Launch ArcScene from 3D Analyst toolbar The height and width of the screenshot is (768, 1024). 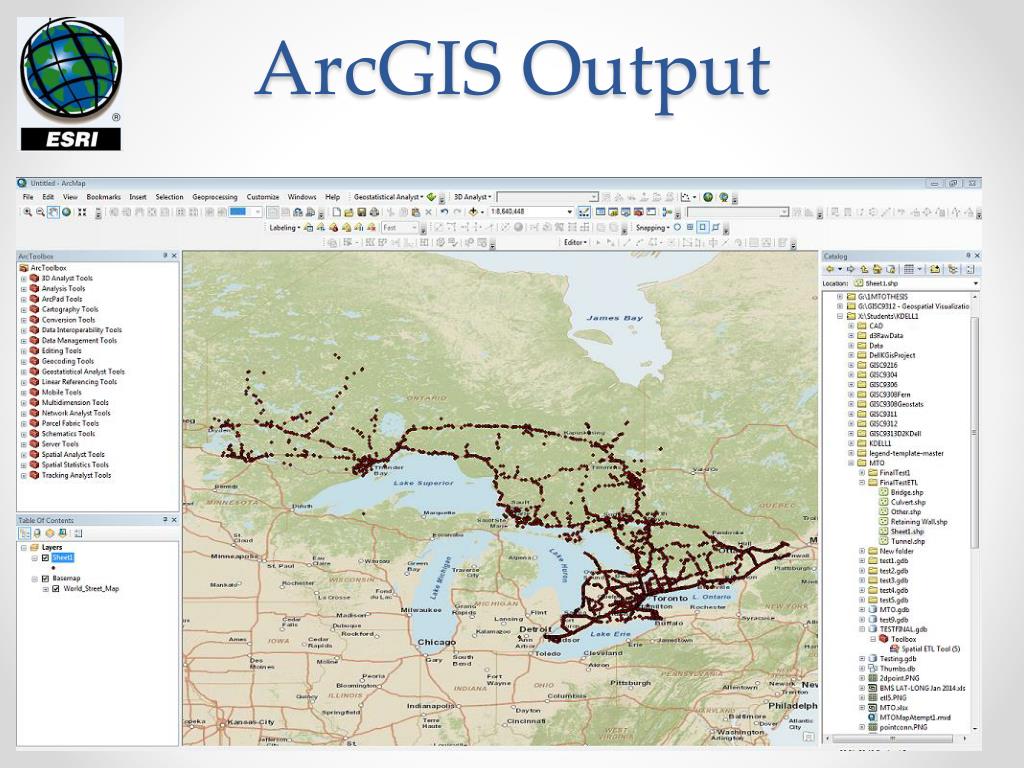pyautogui.click(x=724, y=197)
